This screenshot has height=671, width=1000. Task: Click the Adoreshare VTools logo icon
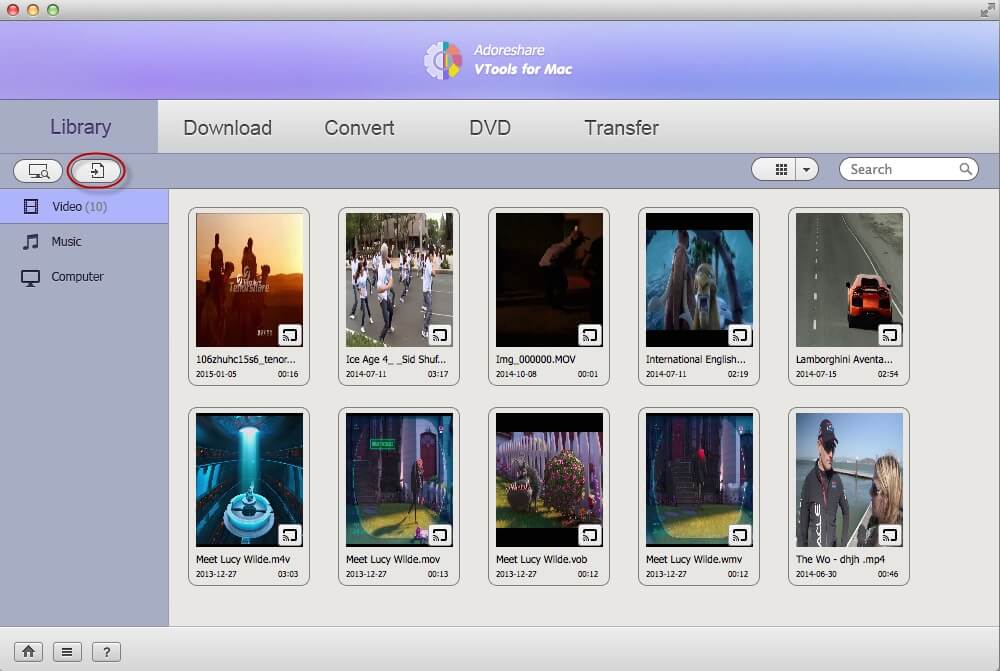[443, 60]
